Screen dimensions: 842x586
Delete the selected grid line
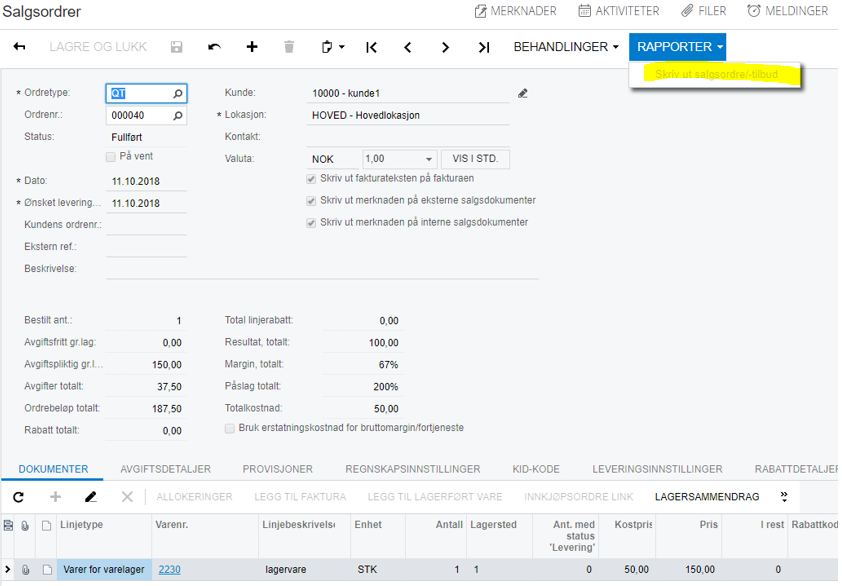coord(127,497)
